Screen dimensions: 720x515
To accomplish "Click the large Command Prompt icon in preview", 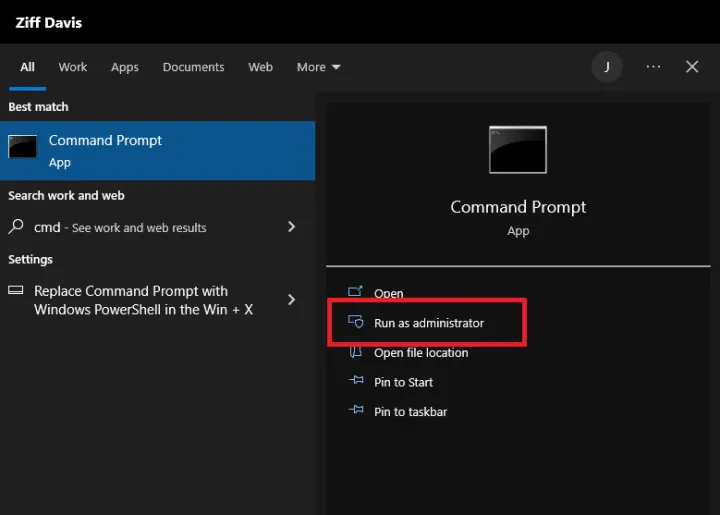I will pyautogui.click(x=517, y=150).
